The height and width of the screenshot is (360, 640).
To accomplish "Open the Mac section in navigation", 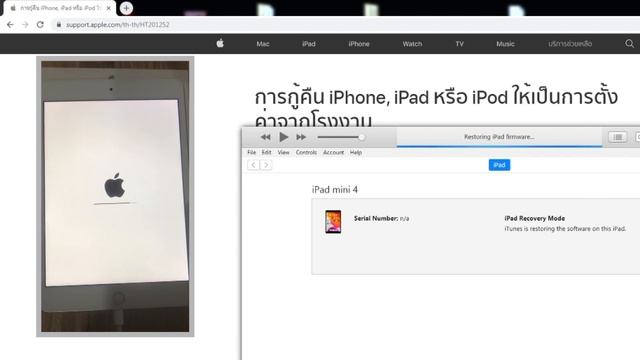I will click(x=263, y=44).
